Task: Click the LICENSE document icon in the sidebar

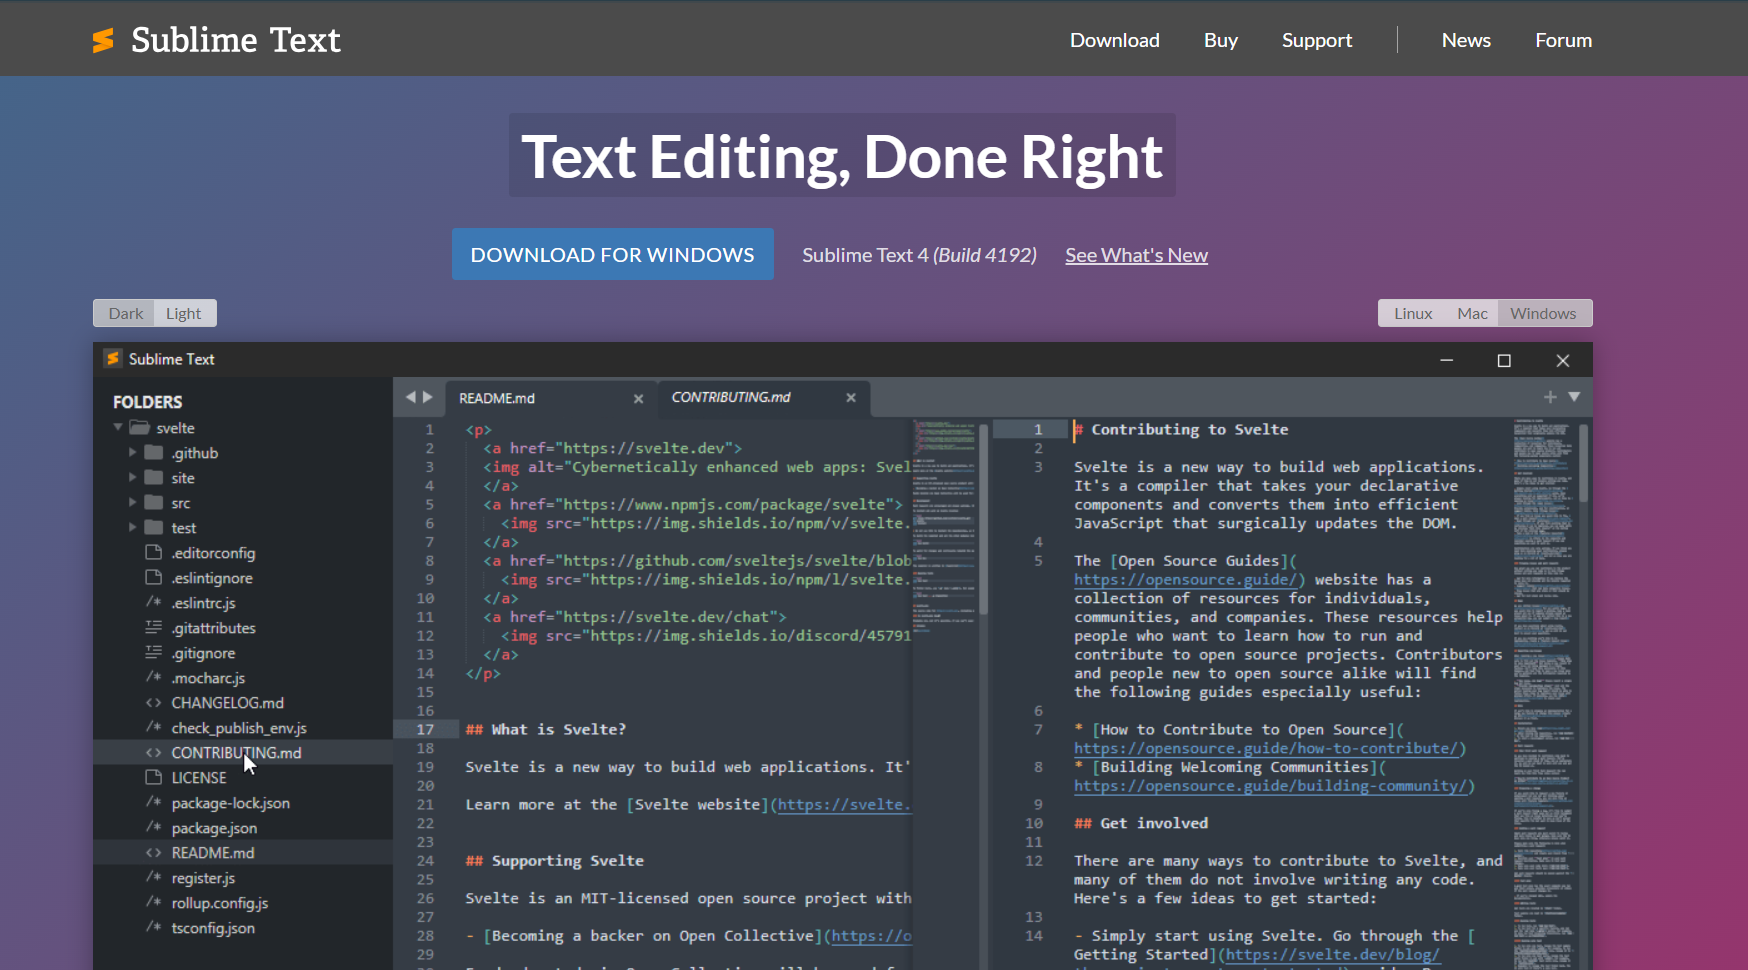Action: click(x=153, y=777)
